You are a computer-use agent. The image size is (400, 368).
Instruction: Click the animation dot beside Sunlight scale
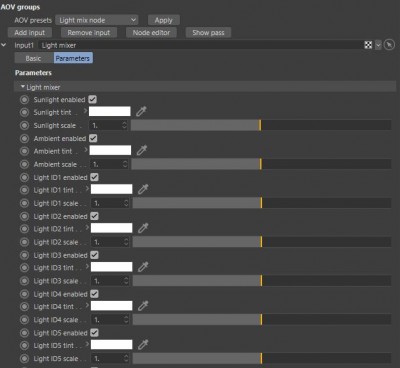[x=24, y=125]
